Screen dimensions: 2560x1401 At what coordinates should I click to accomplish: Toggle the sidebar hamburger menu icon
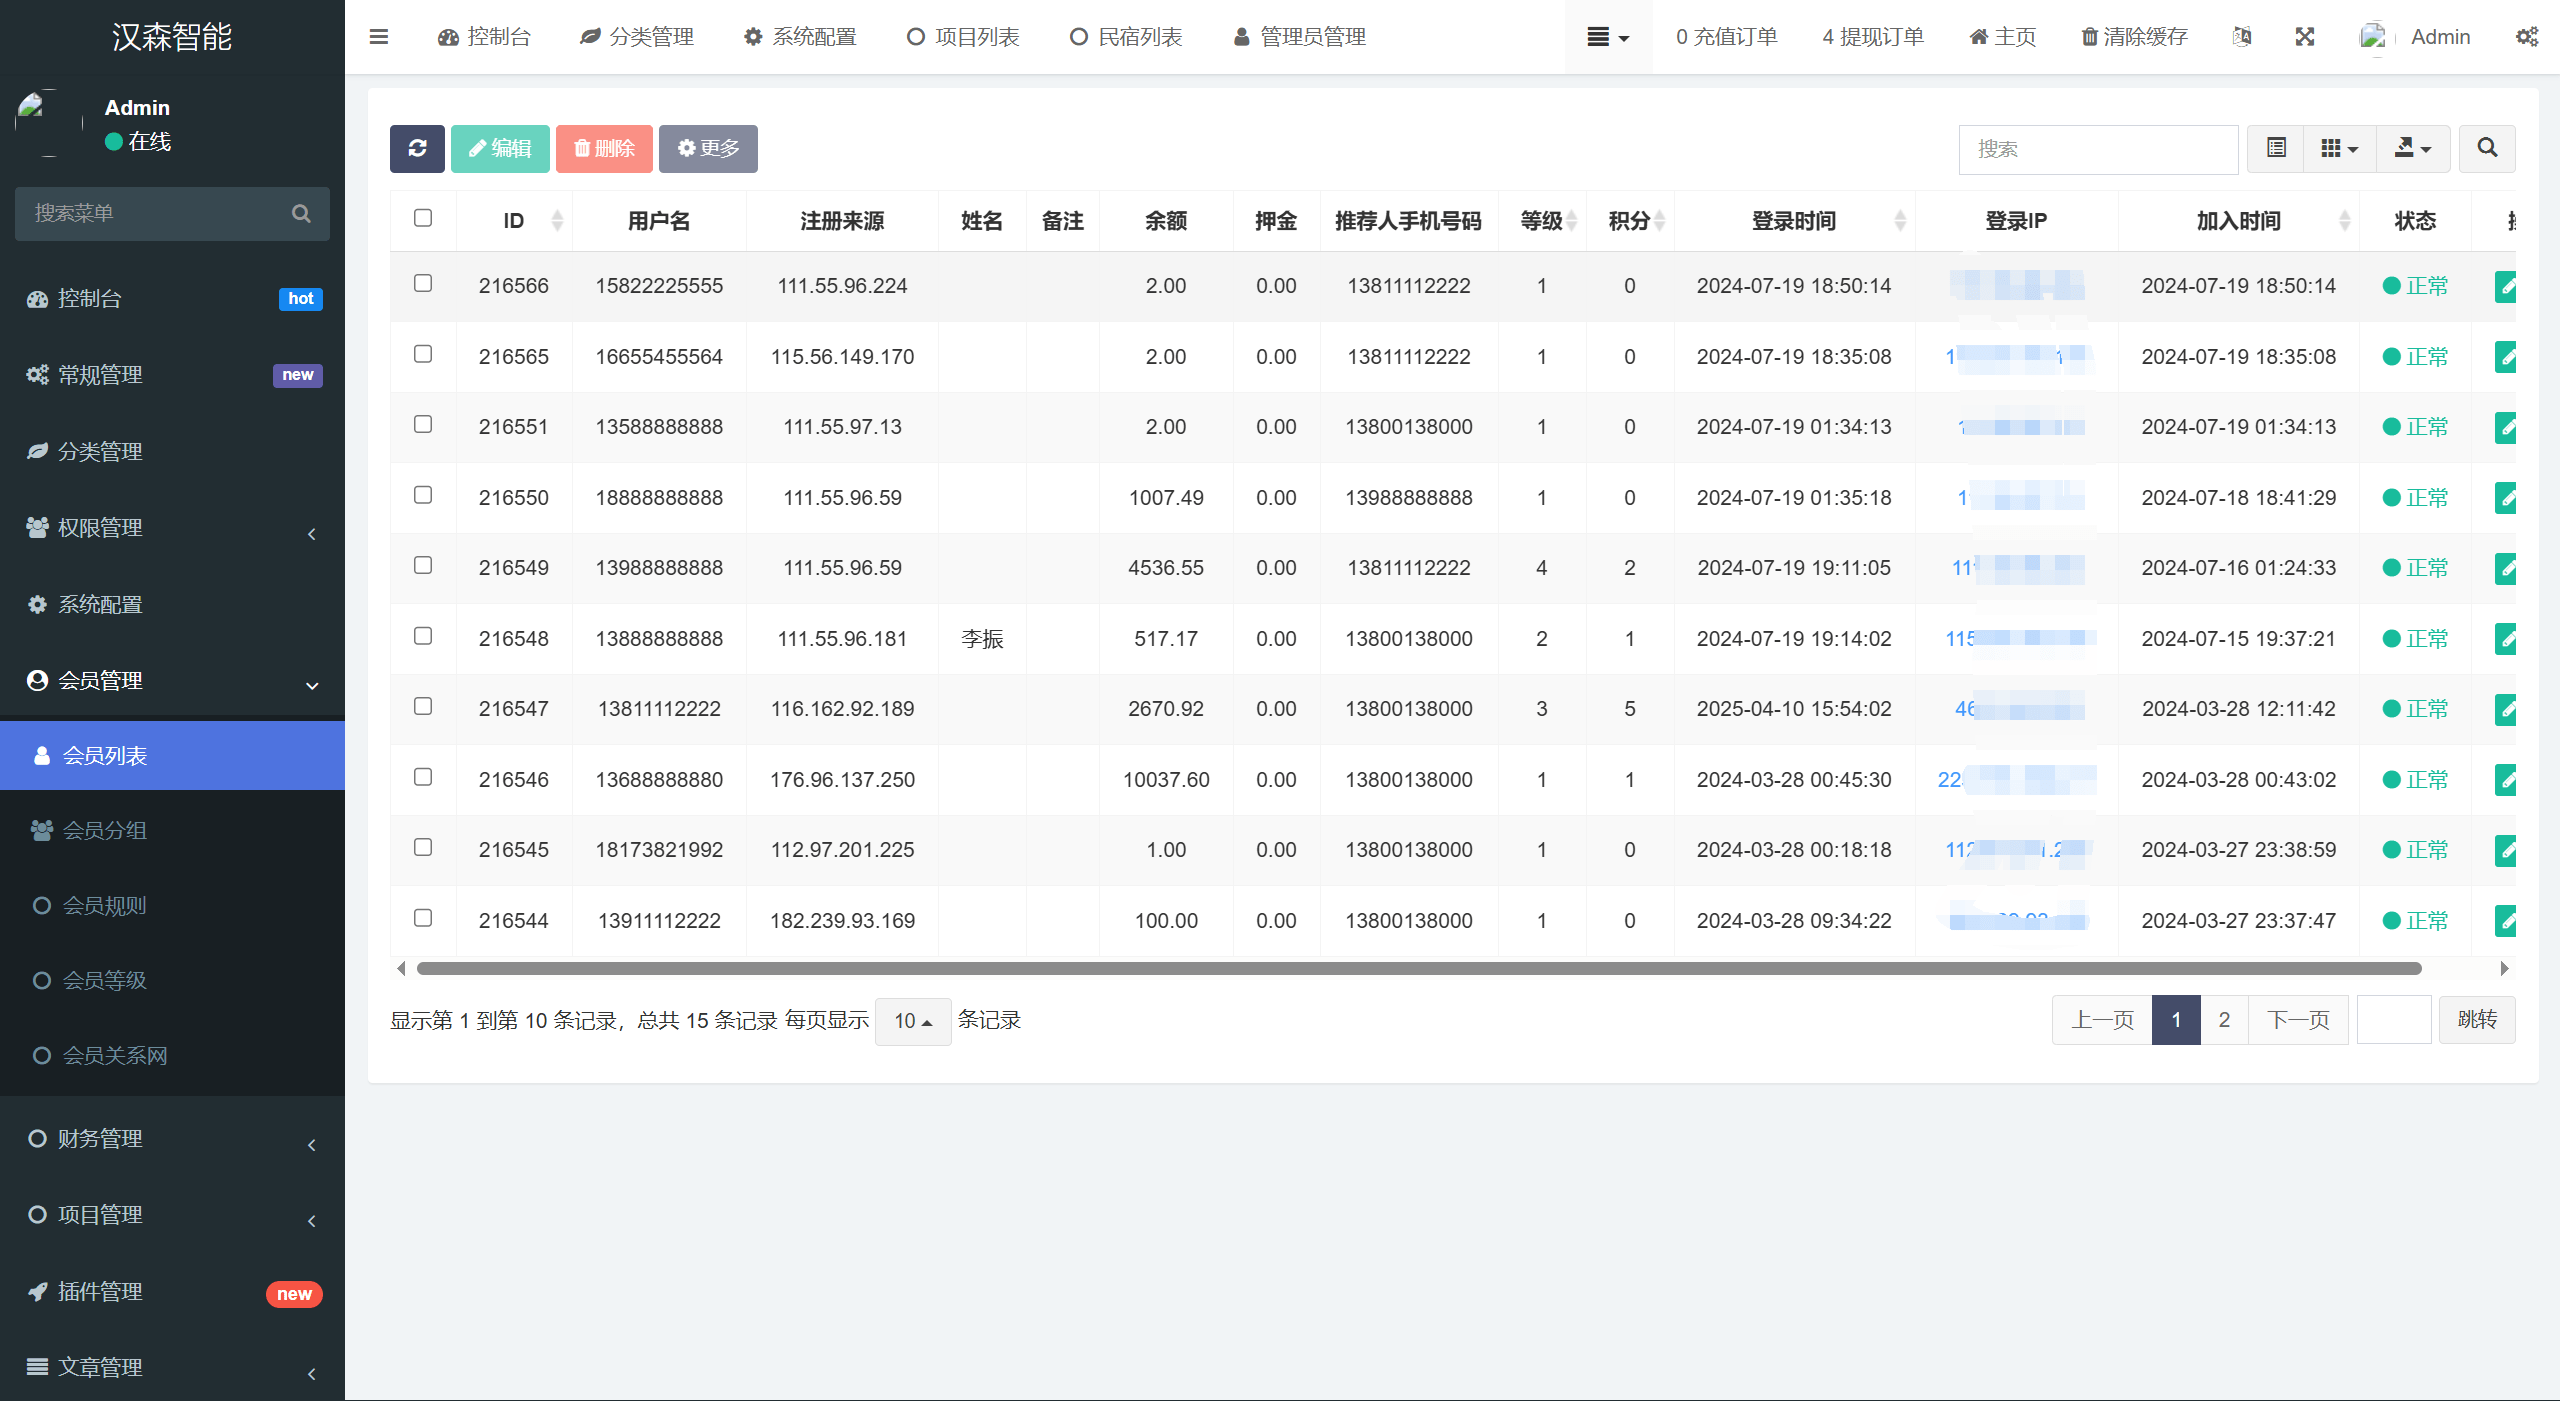click(x=379, y=37)
